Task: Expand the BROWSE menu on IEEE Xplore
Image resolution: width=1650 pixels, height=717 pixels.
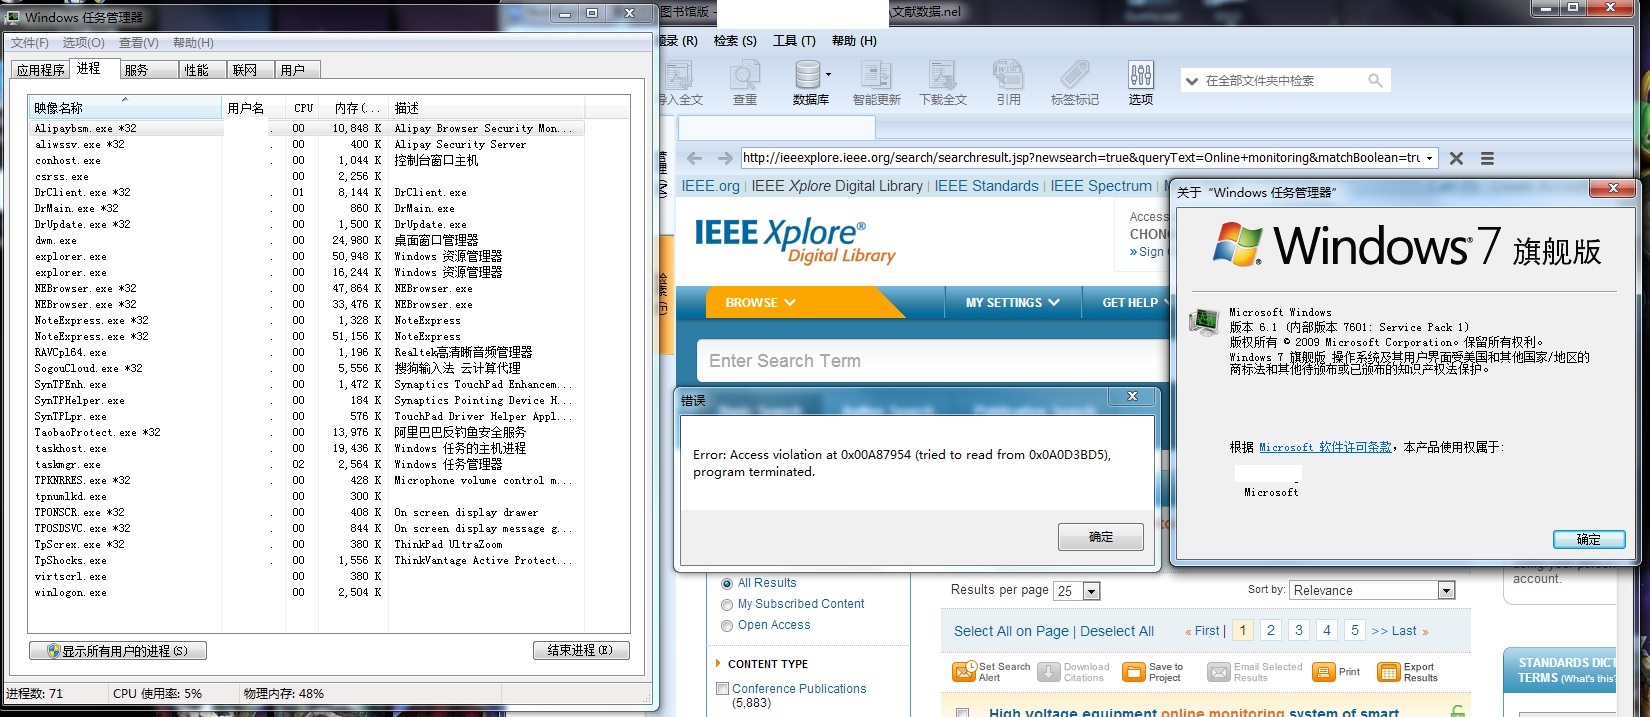Action: point(760,302)
